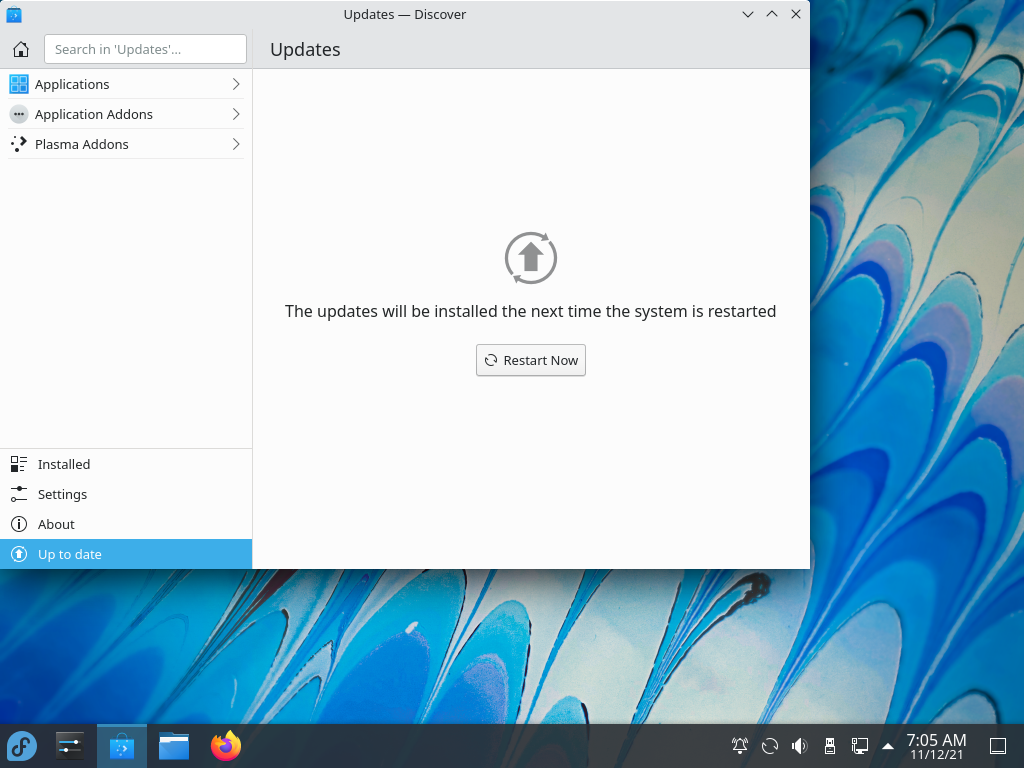Open Dolphin file manager from taskbar
The height and width of the screenshot is (768, 1024).
tap(174, 746)
